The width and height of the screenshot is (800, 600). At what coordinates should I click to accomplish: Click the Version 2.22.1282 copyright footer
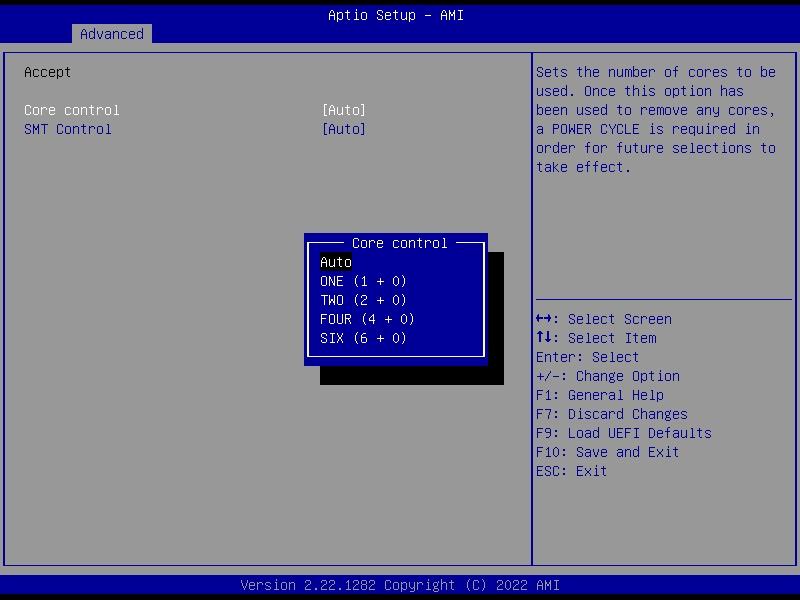[400, 585]
